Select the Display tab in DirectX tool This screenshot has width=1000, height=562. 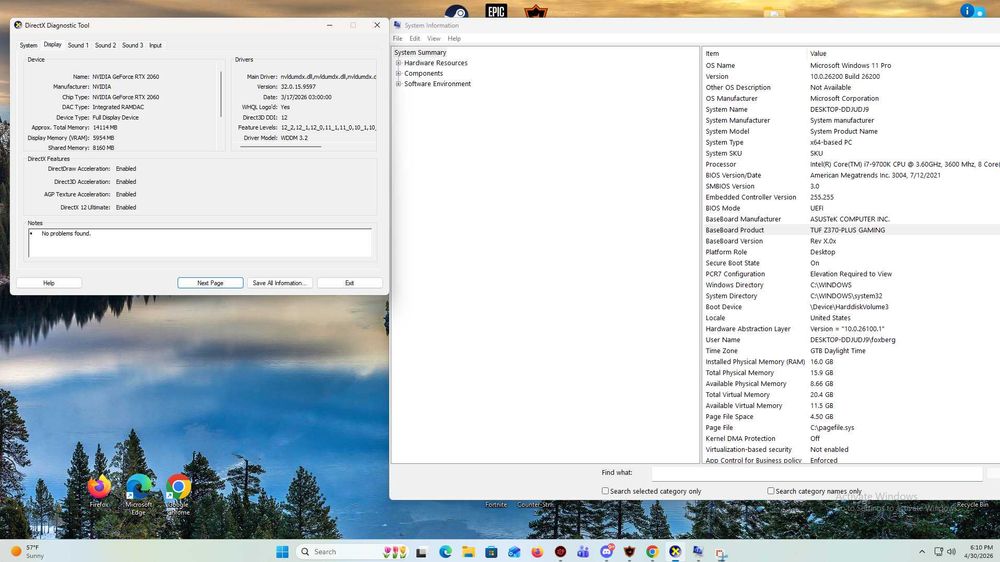tap(52, 45)
